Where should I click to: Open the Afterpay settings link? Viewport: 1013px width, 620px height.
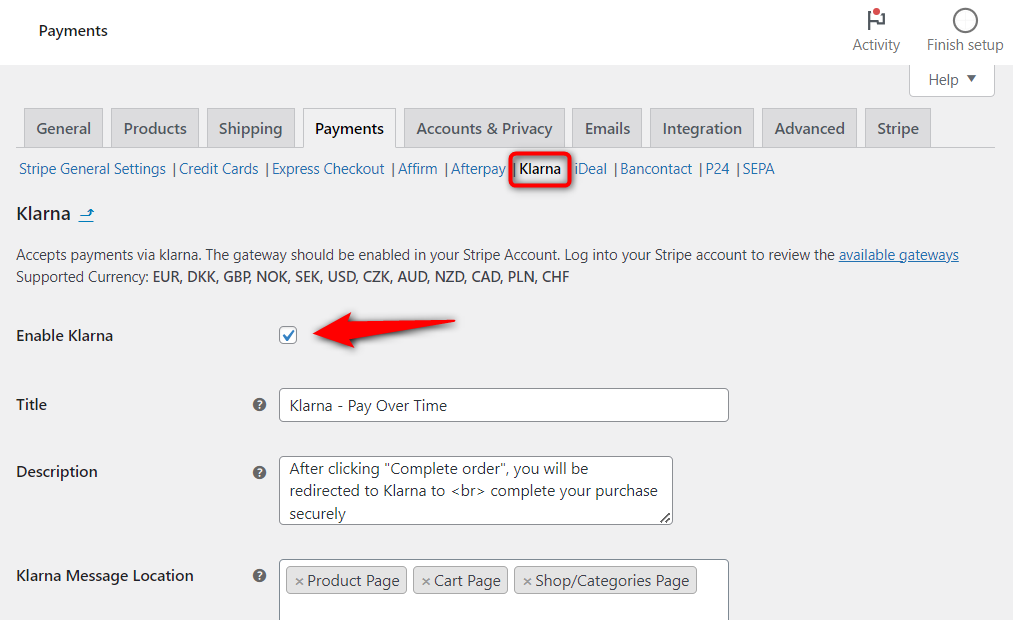(x=478, y=169)
